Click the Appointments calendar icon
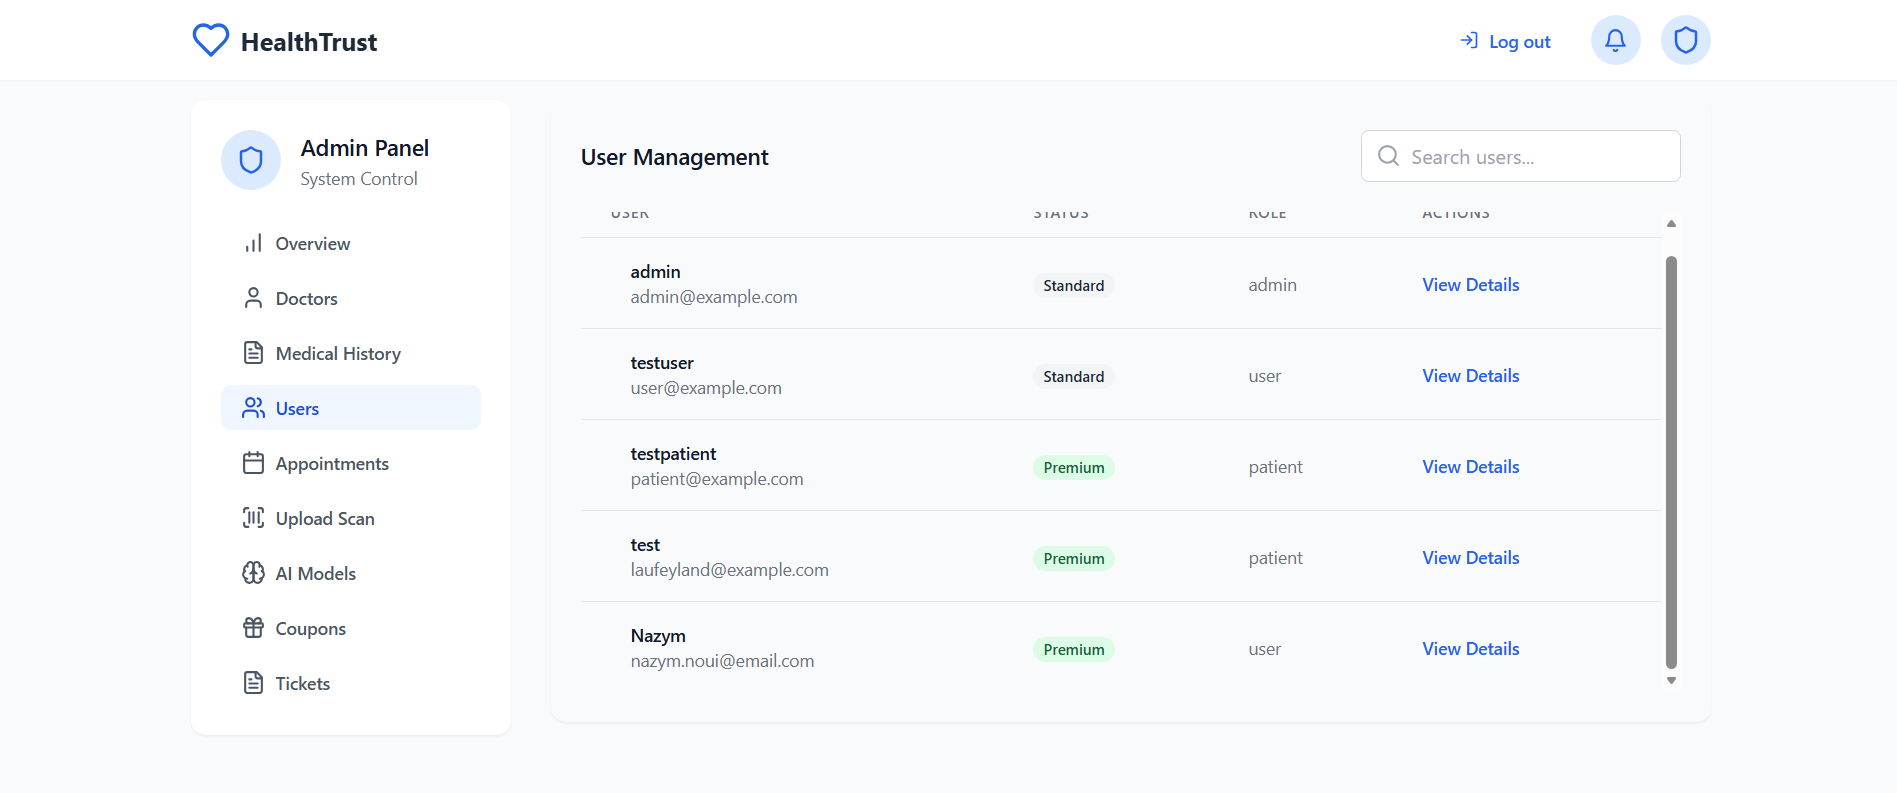 (x=254, y=463)
